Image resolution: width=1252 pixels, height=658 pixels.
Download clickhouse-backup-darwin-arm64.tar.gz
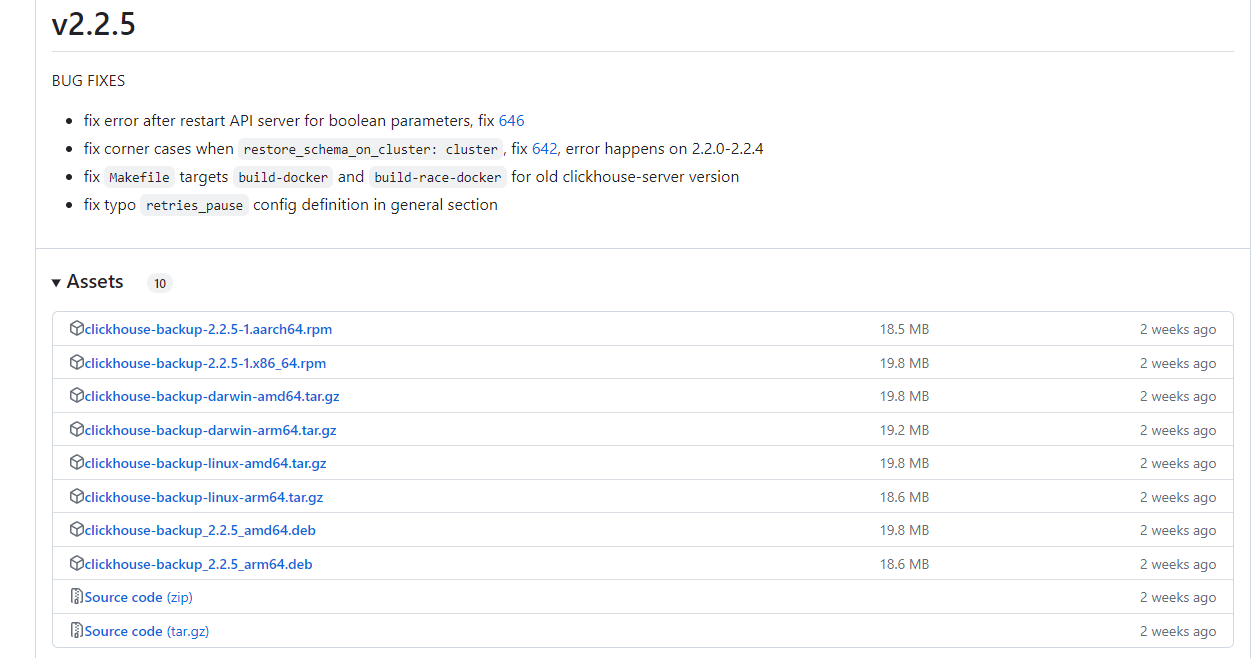[210, 430]
